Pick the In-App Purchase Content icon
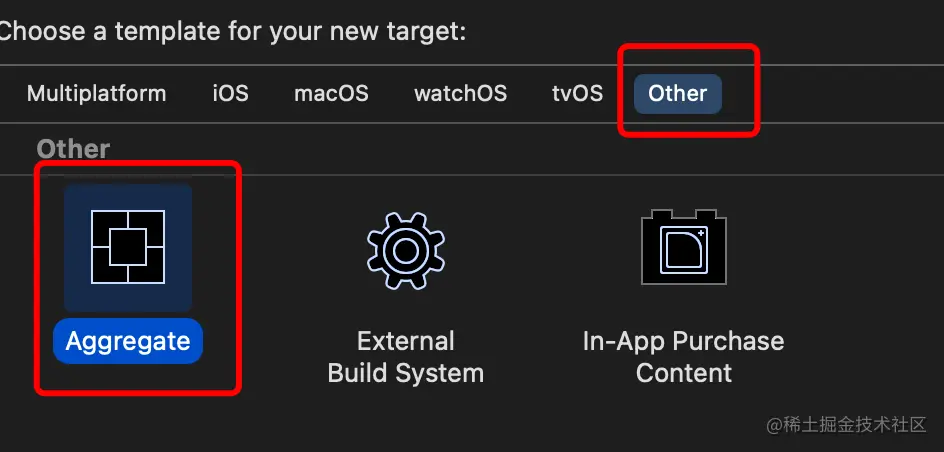The height and width of the screenshot is (452, 944). (x=684, y=247)
